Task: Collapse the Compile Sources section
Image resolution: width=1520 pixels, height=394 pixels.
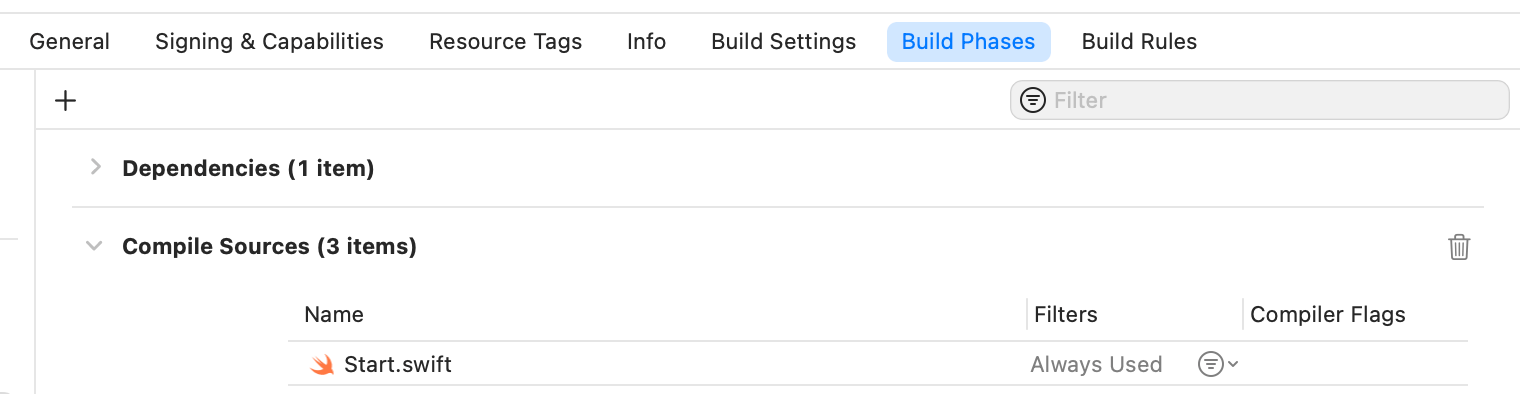Action: (x=95, y=245)
